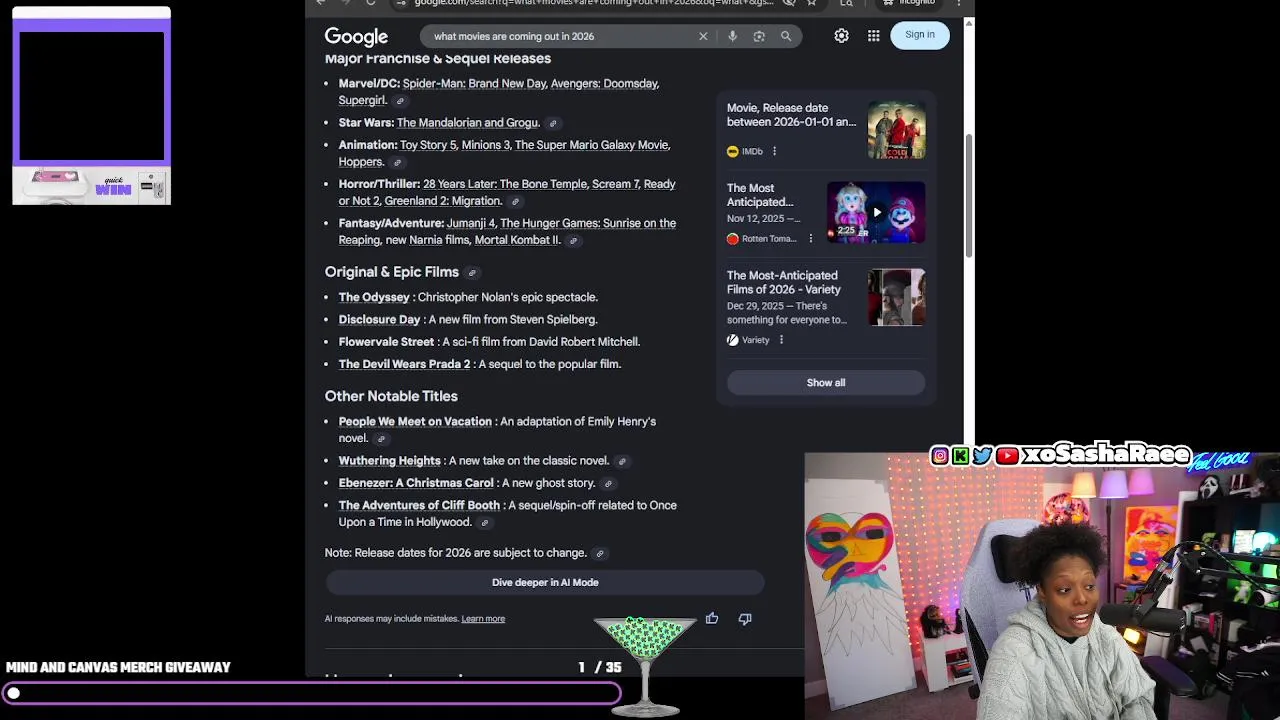Click Dive deeper in AI Mode
This screenshot has width=1280, height=720.
pos(545,583)
